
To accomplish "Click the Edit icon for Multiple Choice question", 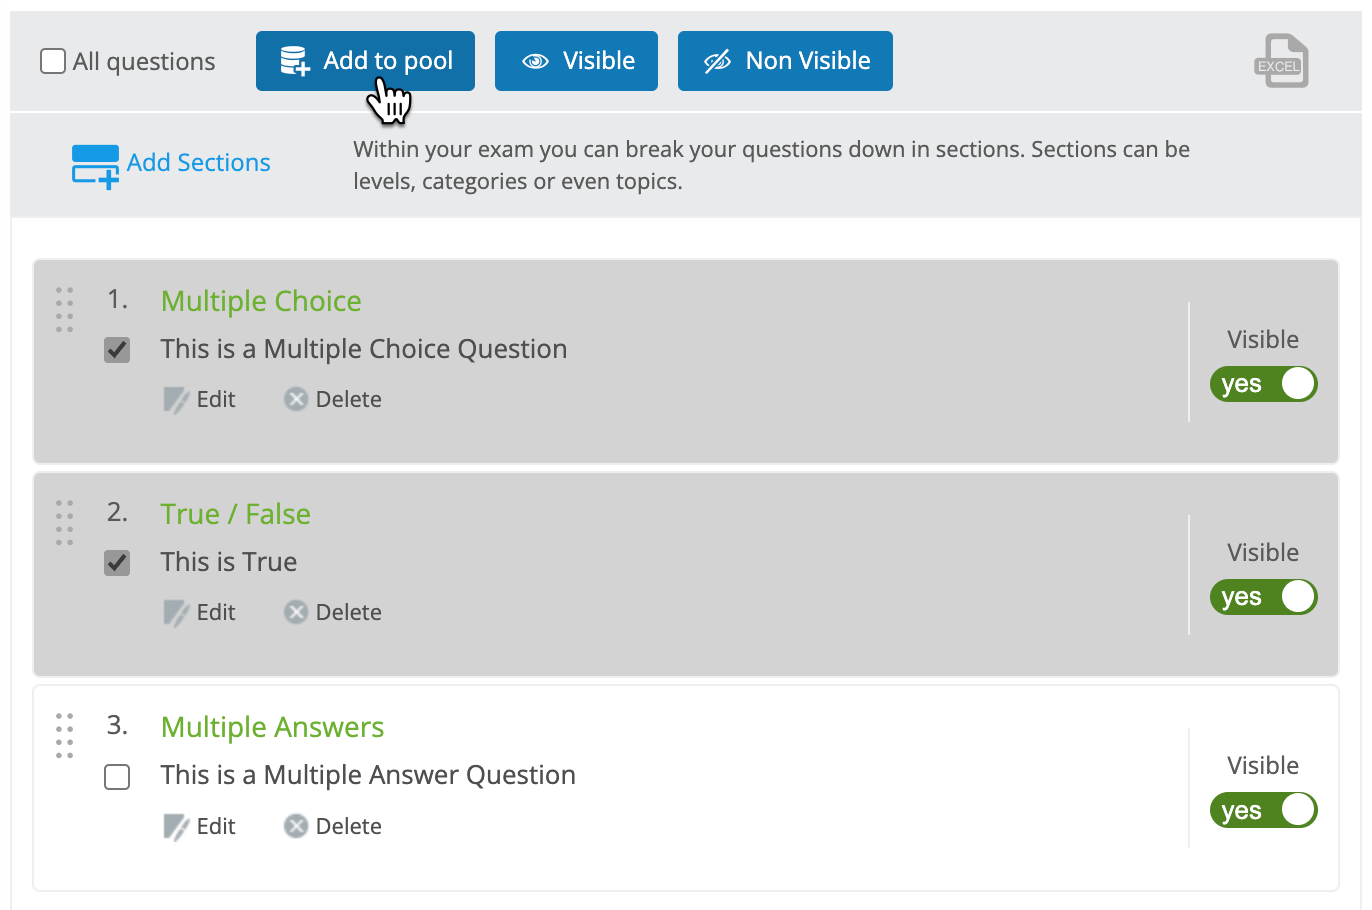I will tap(177, 398).
